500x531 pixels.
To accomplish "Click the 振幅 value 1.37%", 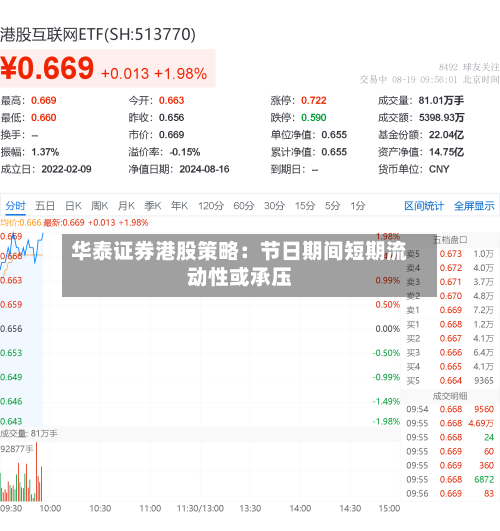I will 45,152.
